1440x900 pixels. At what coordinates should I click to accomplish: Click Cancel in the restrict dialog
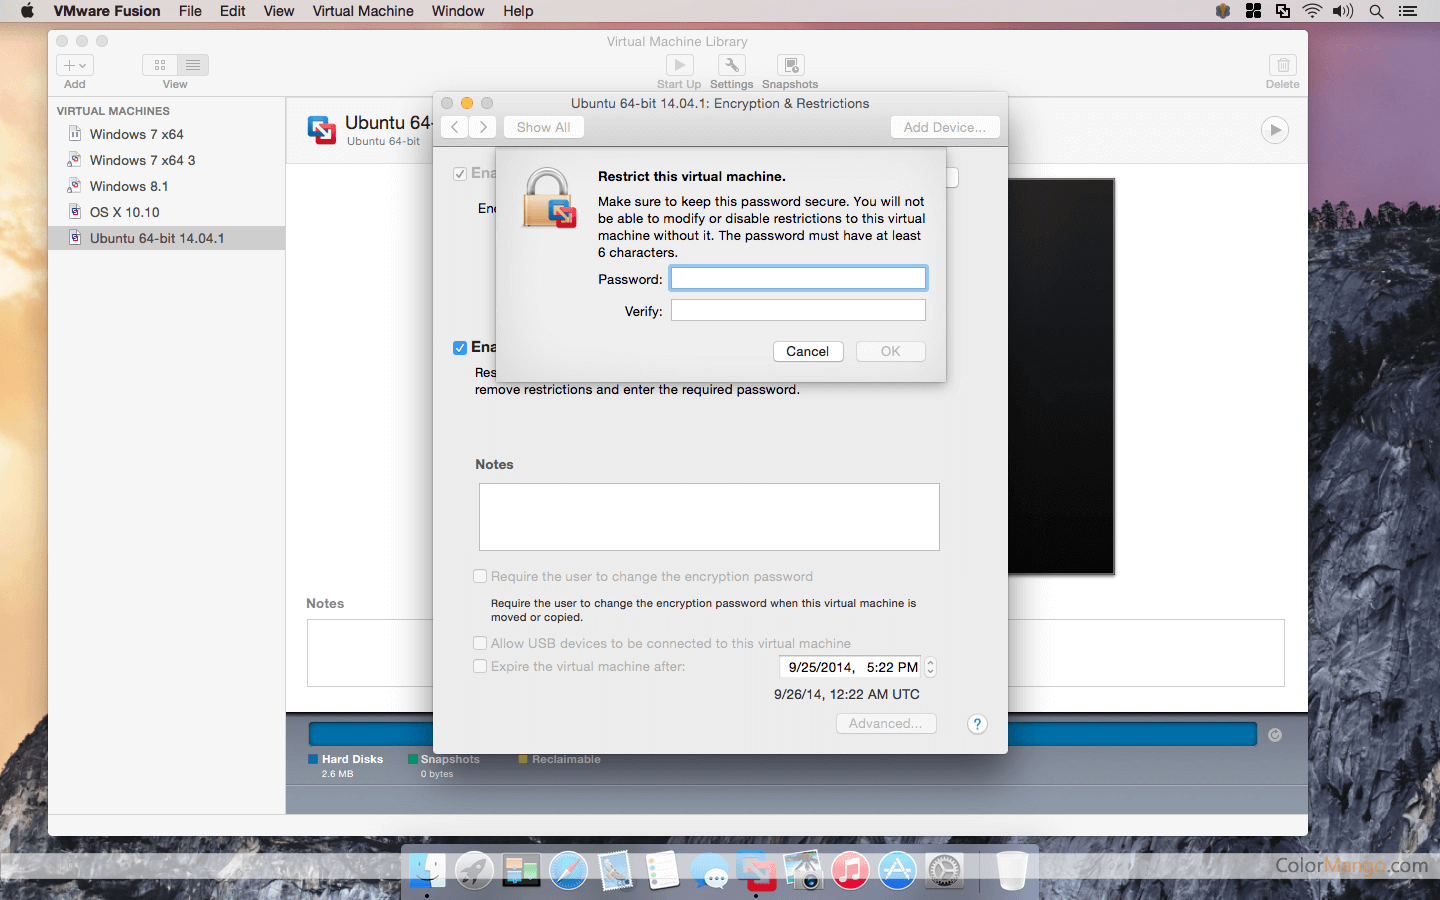(807, 351)
